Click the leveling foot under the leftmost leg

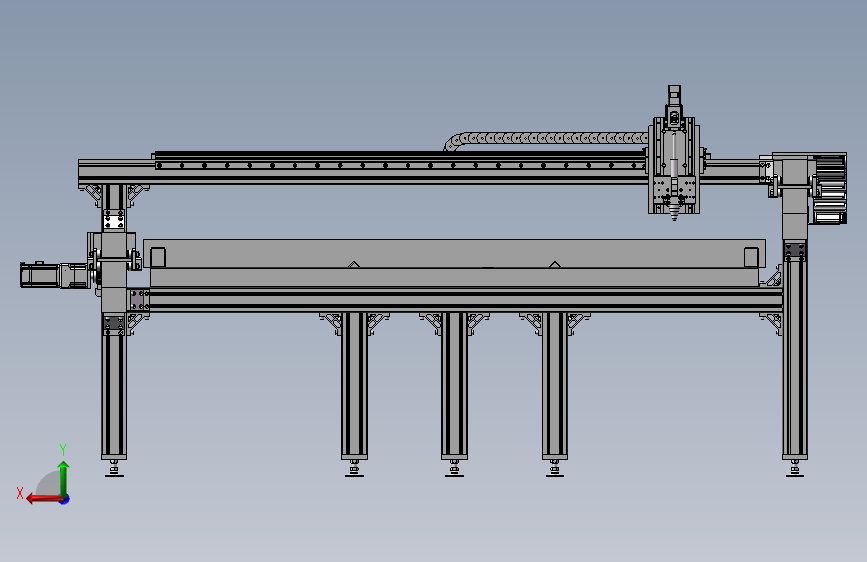(x=114, y=469)
